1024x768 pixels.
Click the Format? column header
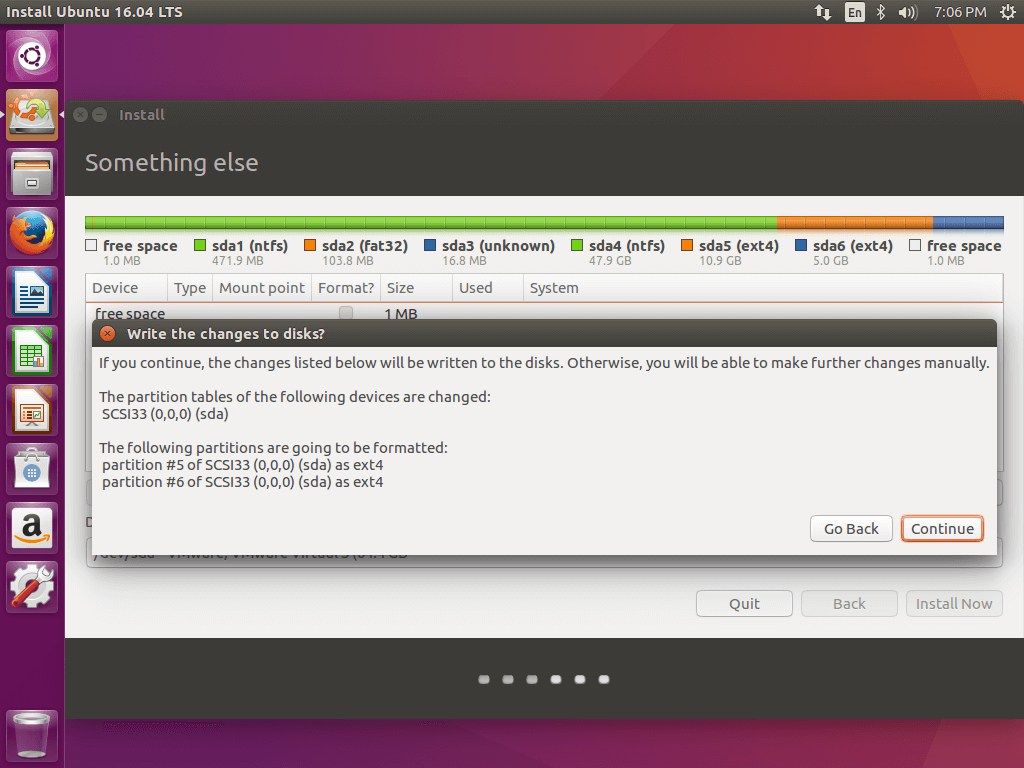click(346, 288)
